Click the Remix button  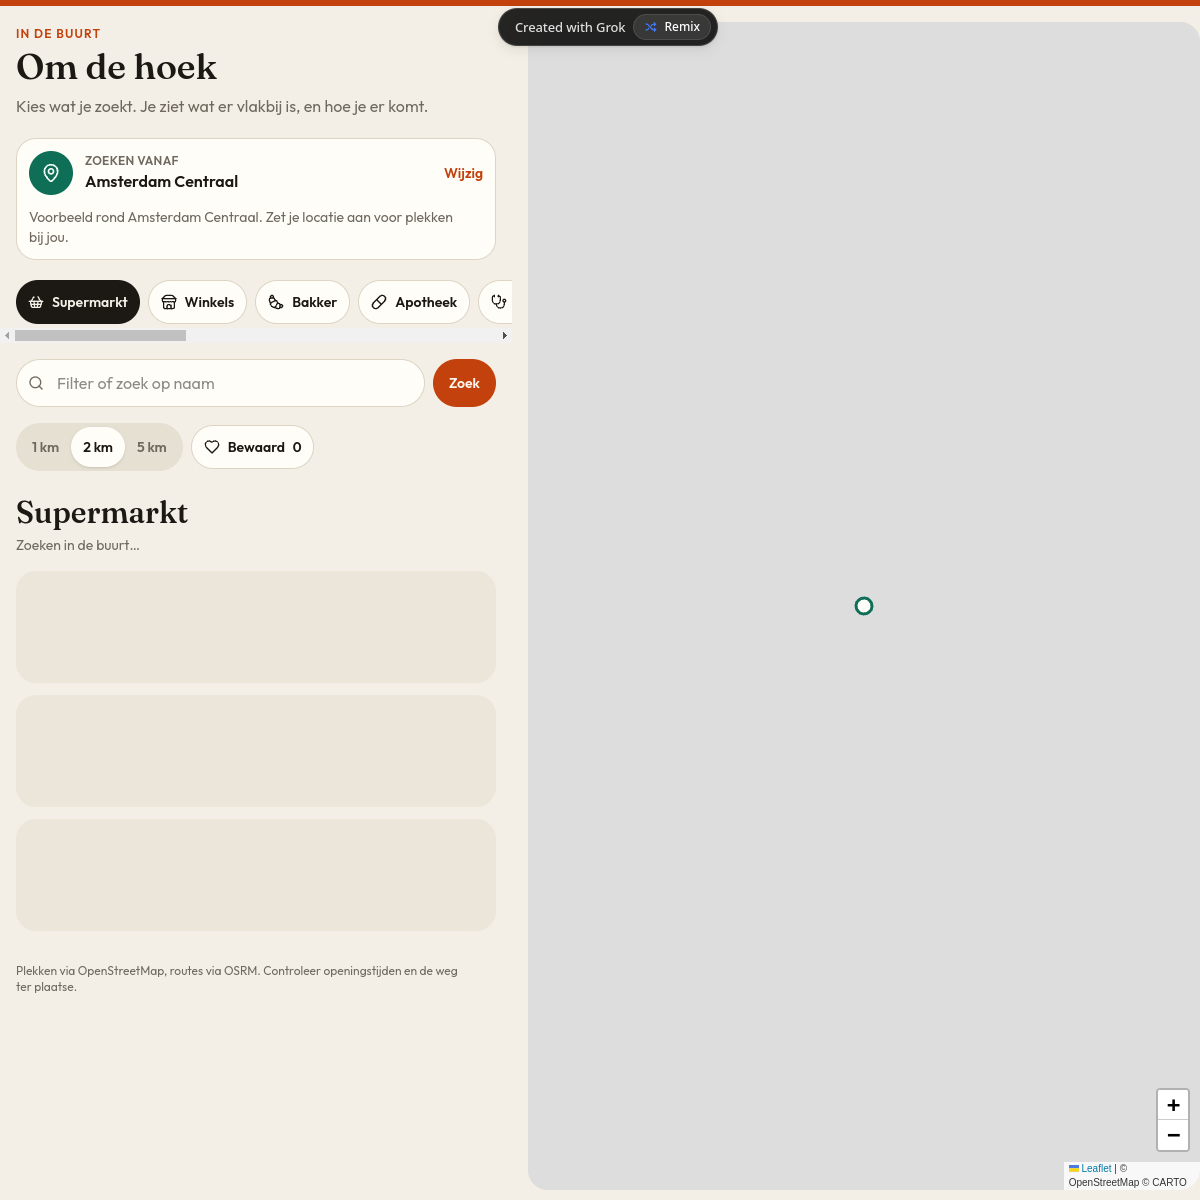[672, 27]
